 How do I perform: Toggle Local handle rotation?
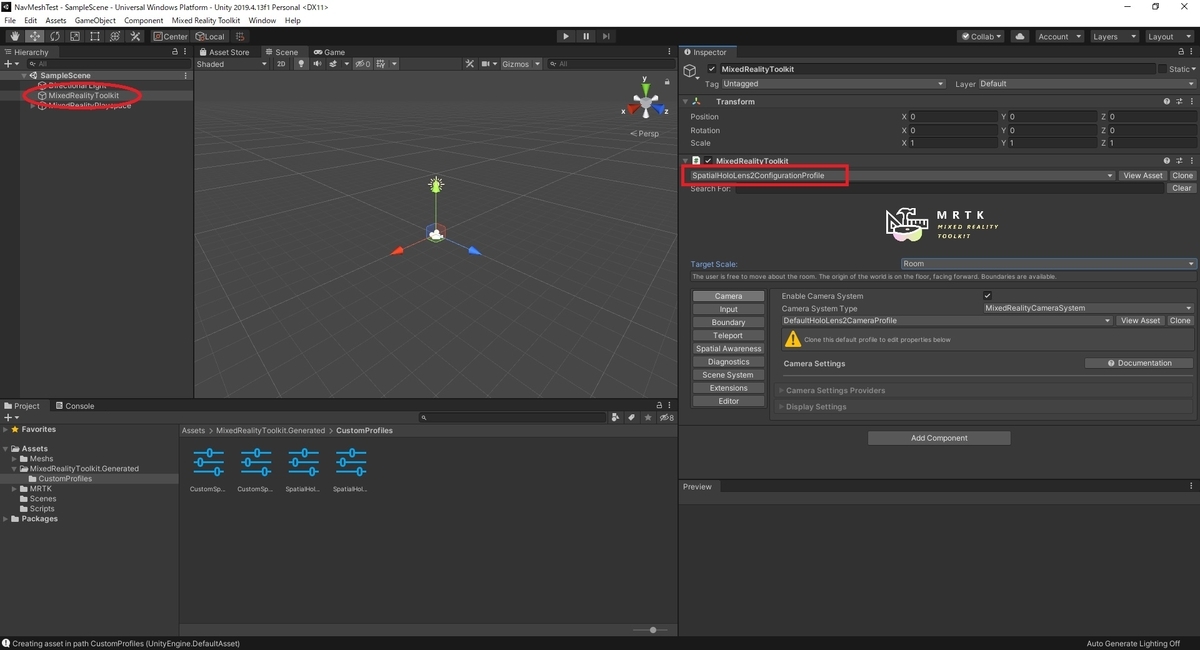coord(209,36)
